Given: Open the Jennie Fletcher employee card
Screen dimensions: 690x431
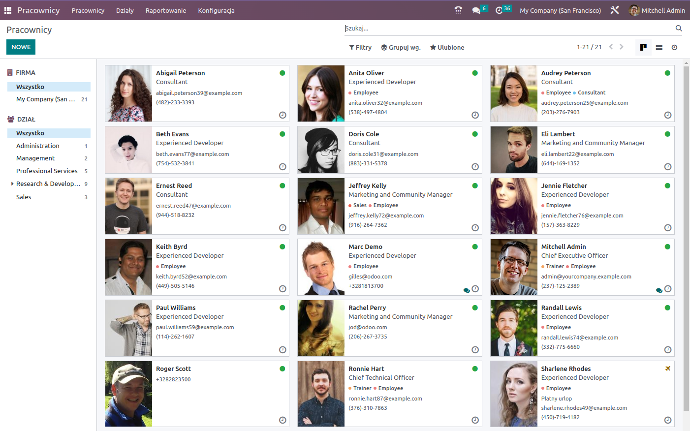Looking at the screenshot, I should [x=582, y=206].
